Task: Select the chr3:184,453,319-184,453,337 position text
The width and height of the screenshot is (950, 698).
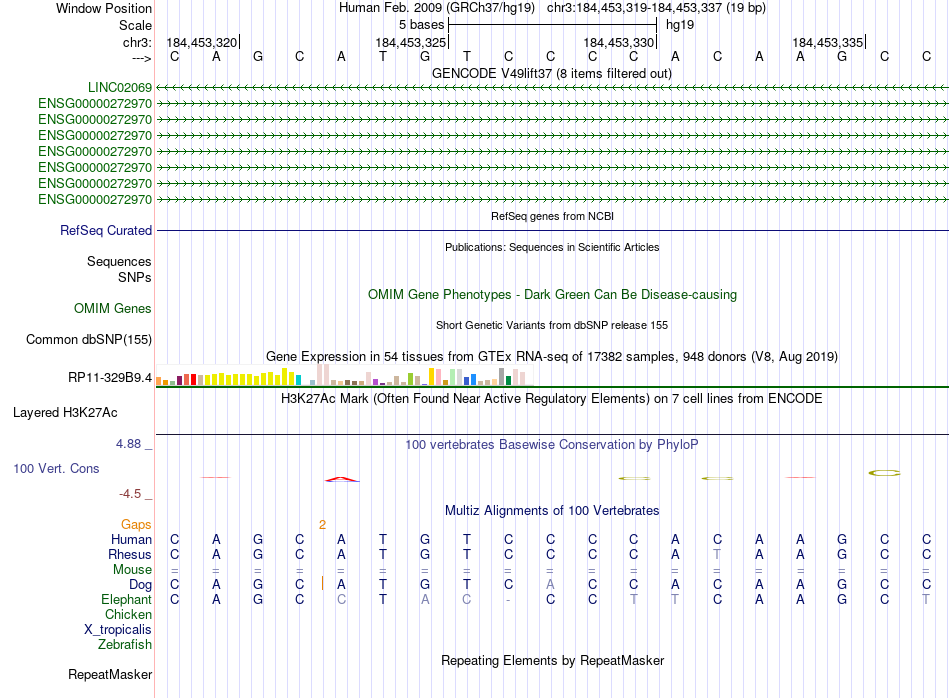Action: click(656, 8)
